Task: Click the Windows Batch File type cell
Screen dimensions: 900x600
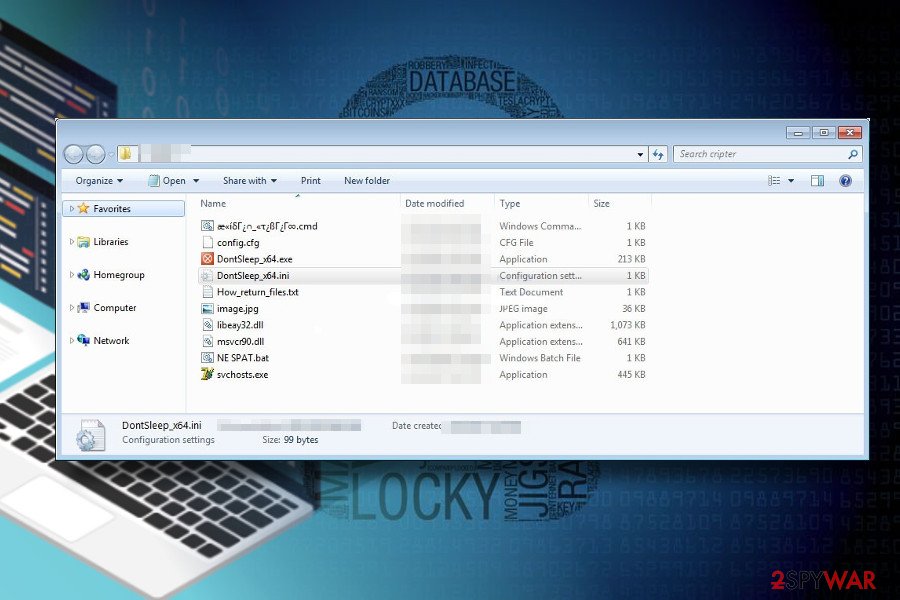Action: click(x=540, y=358)
